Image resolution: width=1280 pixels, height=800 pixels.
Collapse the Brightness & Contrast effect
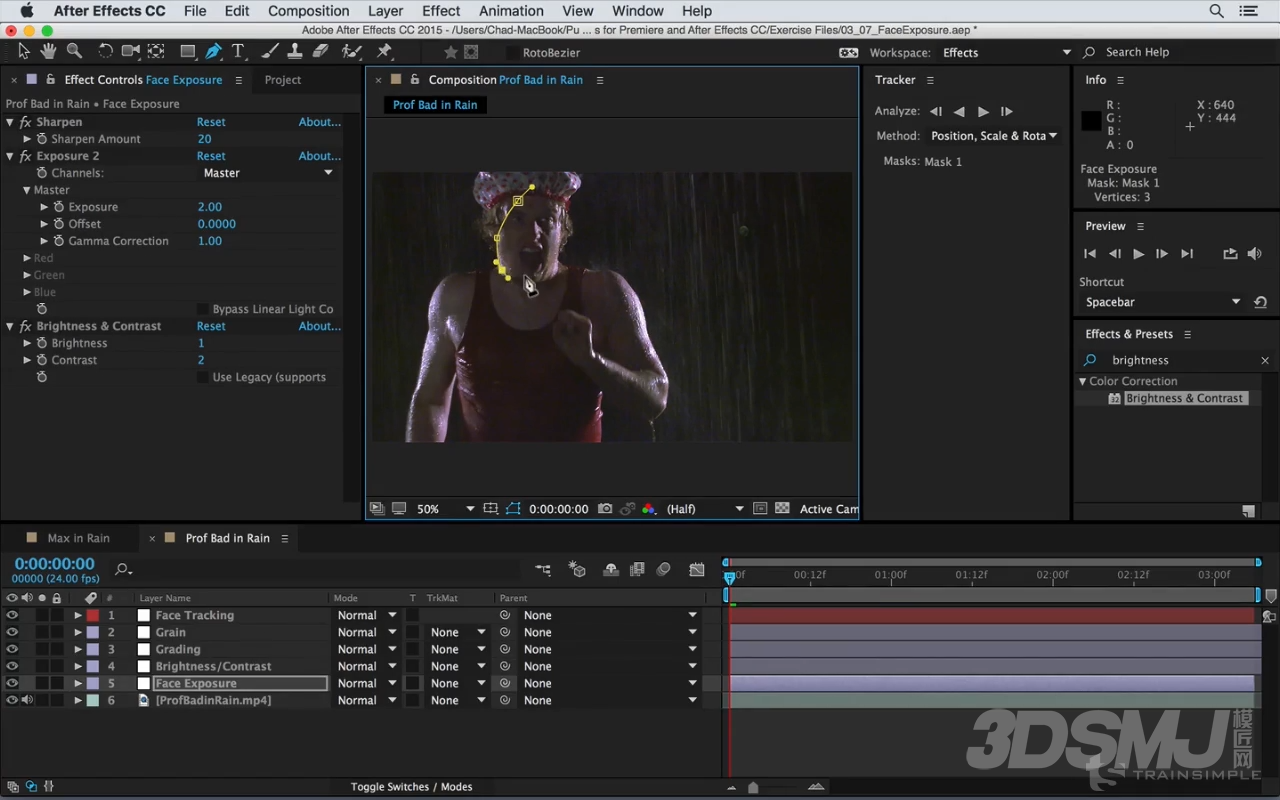(10, 326)
